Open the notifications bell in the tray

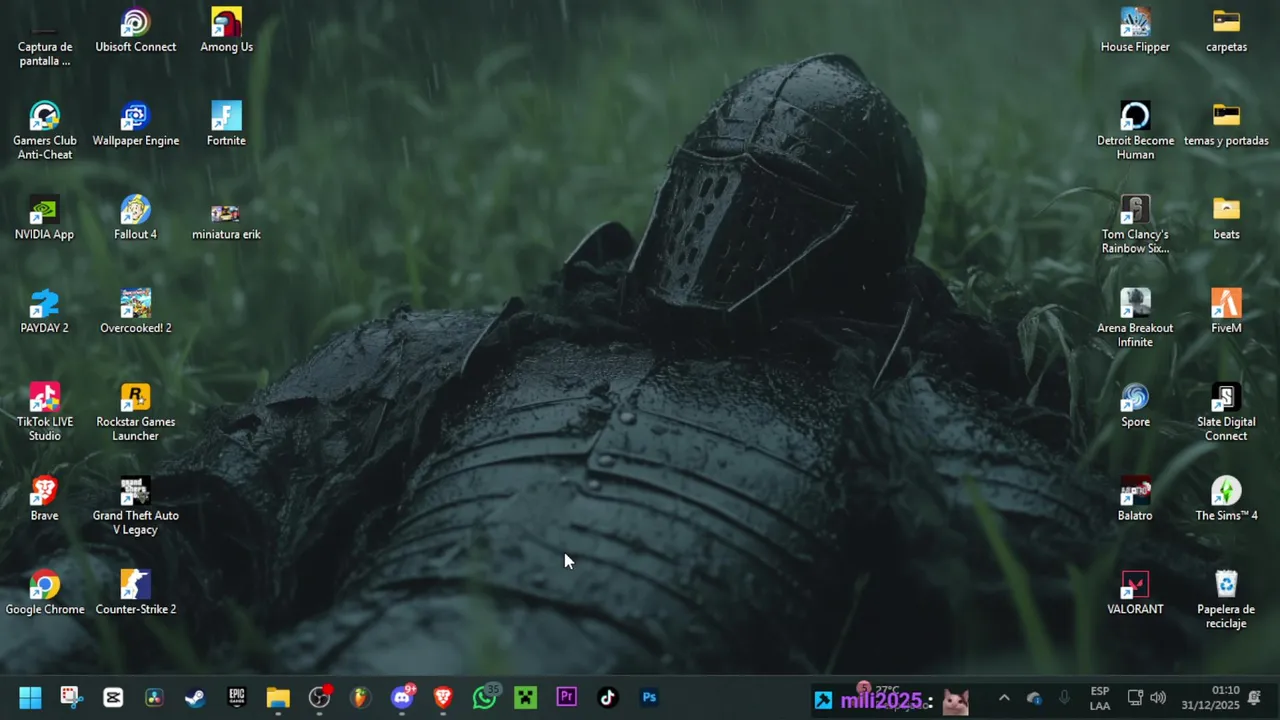pos(1254,698)
